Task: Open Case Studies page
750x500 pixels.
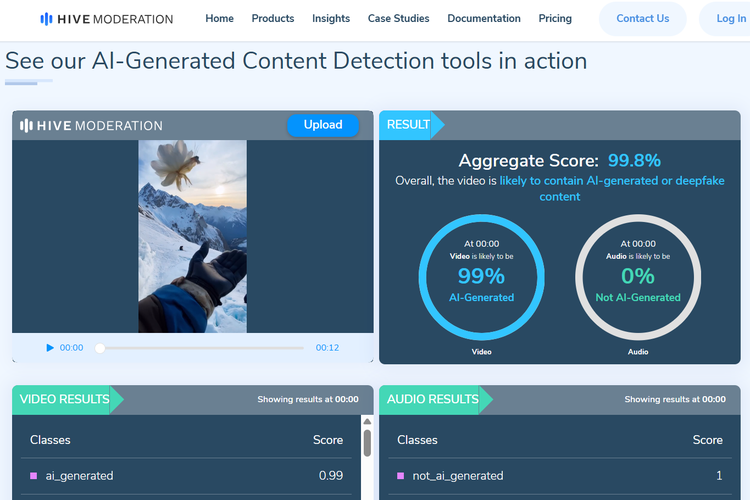Action: click(398, 19)
